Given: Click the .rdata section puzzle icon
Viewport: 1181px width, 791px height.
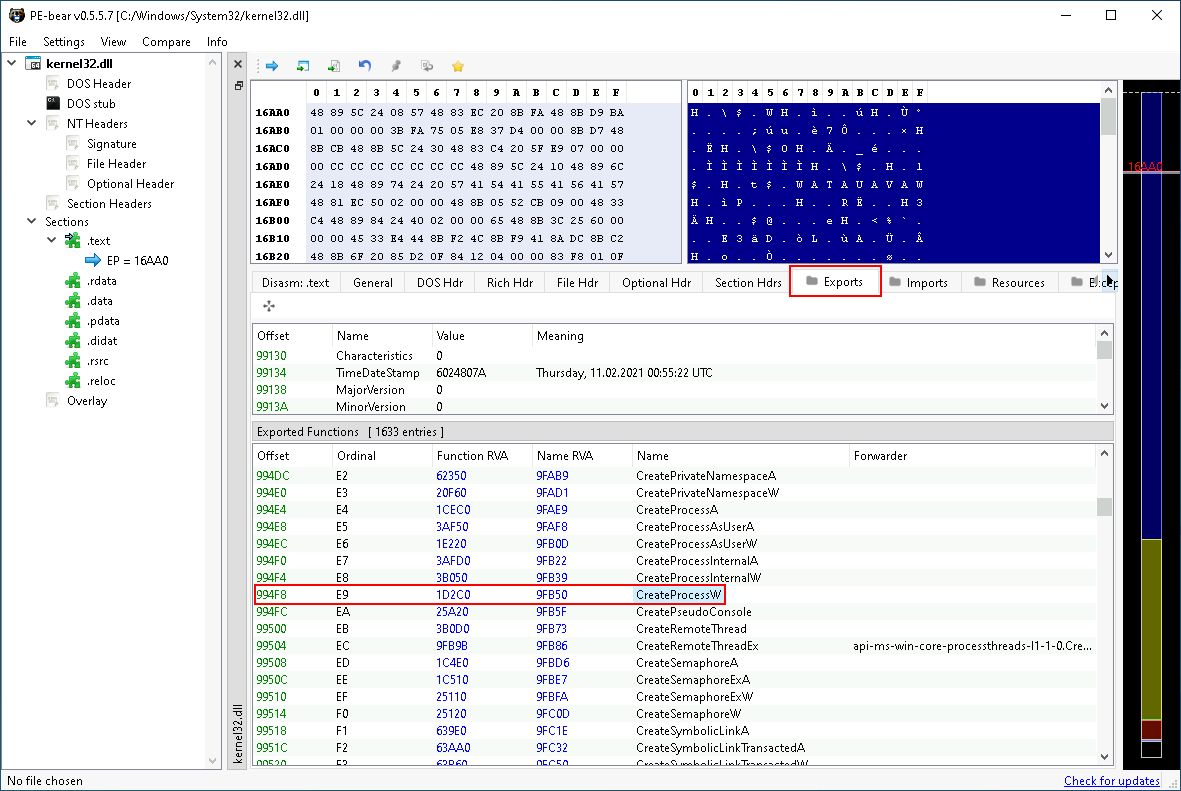Looking at the screenshot, I should [72, 281].
